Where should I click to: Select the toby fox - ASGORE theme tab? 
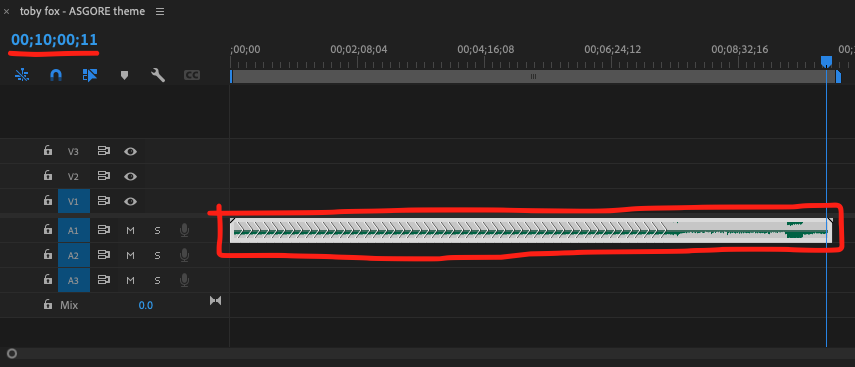coord(82,11)
